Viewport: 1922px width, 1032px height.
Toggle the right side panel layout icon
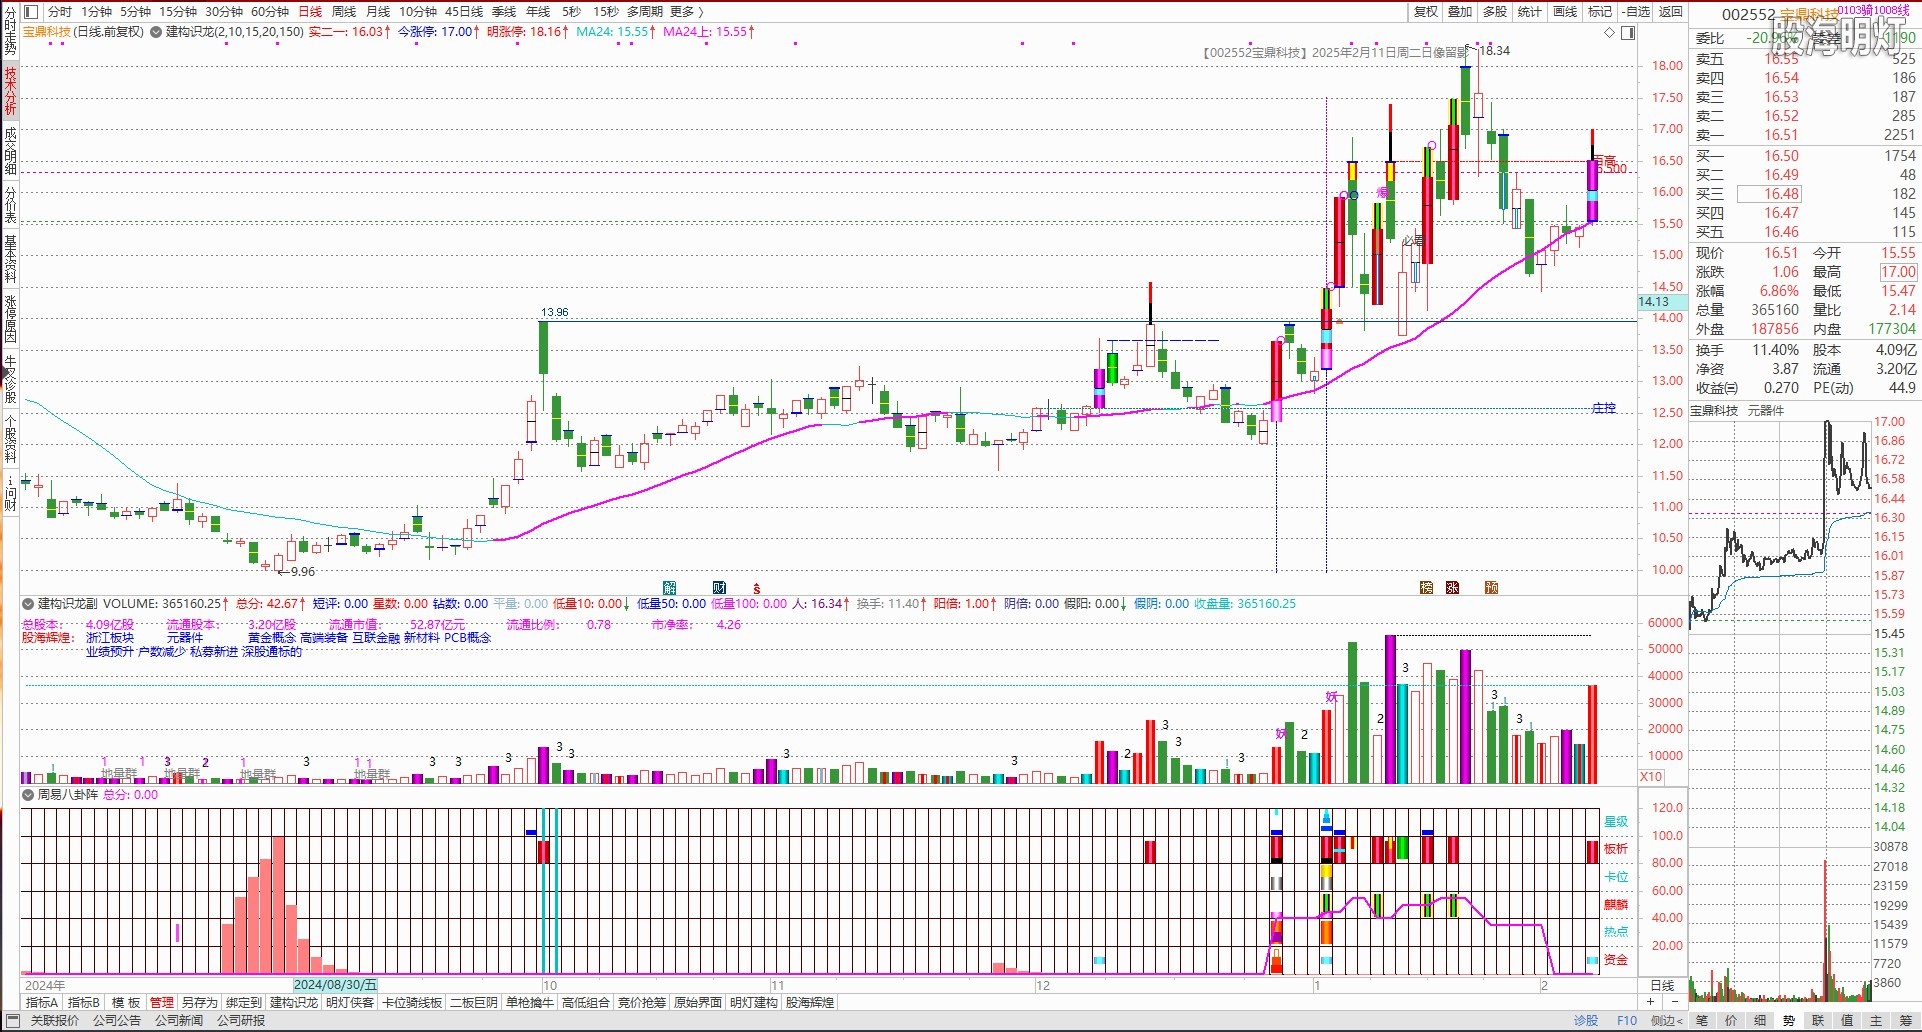pos(1628,33)
